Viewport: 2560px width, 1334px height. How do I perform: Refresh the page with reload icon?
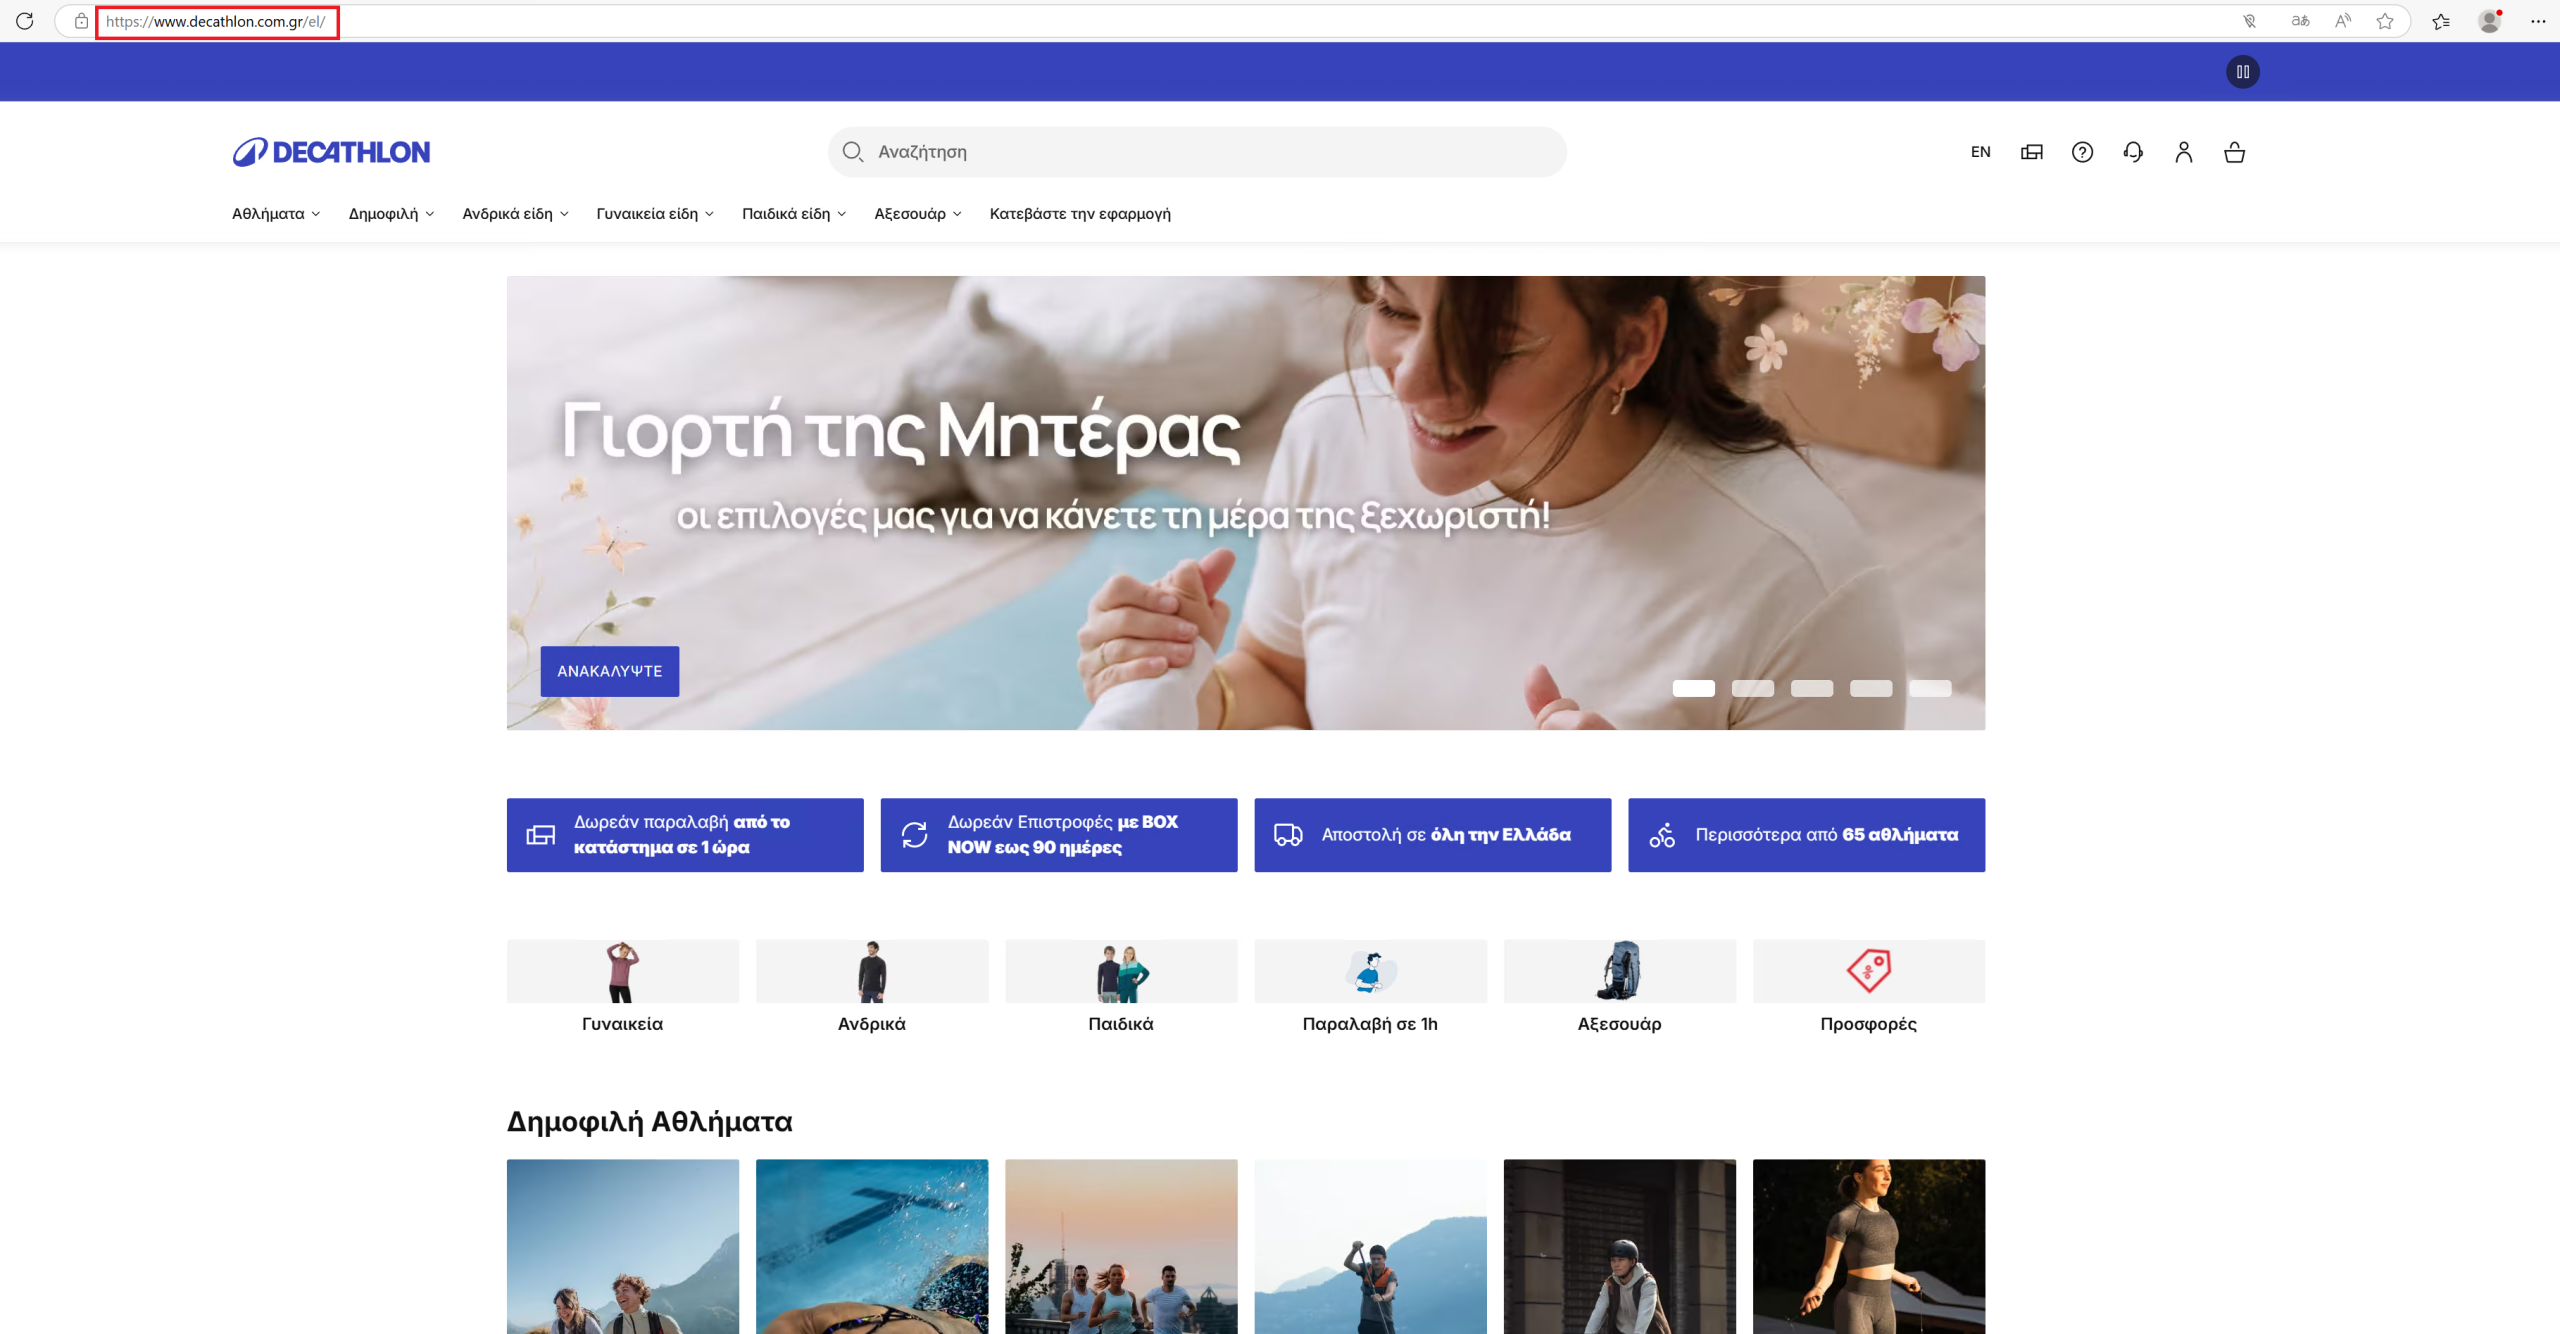[25, 21]
